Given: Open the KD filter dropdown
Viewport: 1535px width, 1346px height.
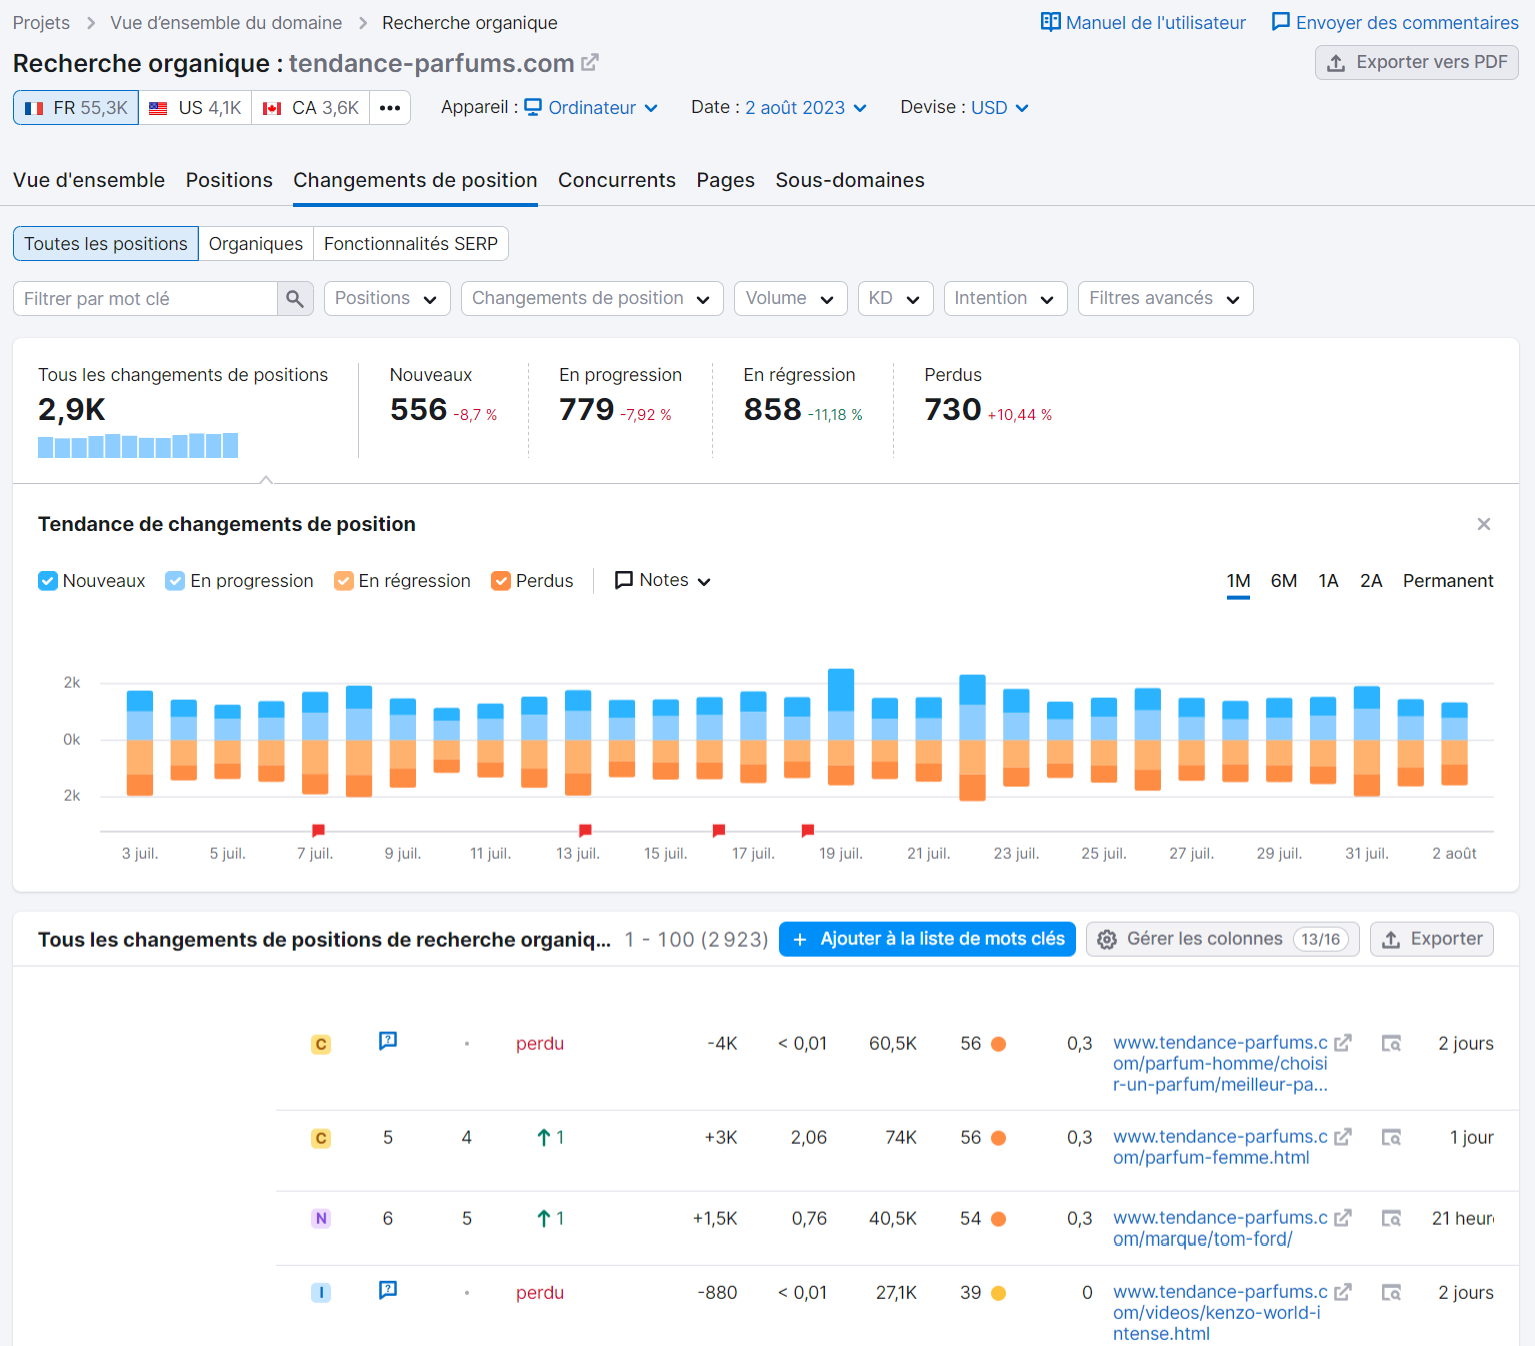Looking at the screenshot, I should click(x=895, y=298).
